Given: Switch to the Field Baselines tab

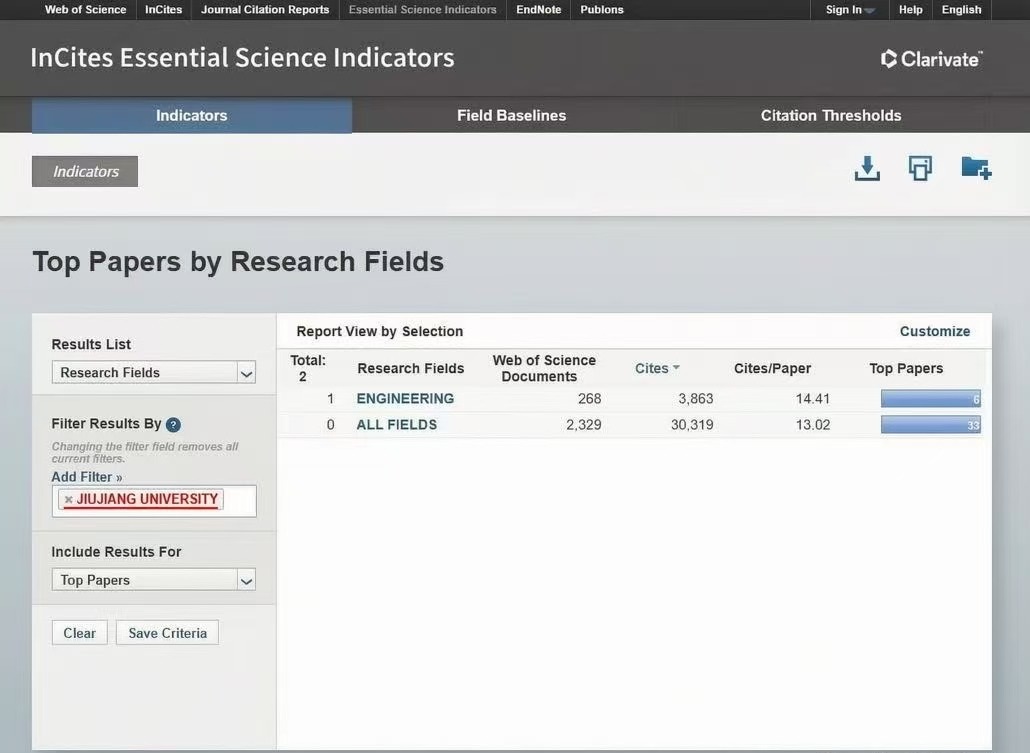Looking at the screenshot, I should pos(512,116).
